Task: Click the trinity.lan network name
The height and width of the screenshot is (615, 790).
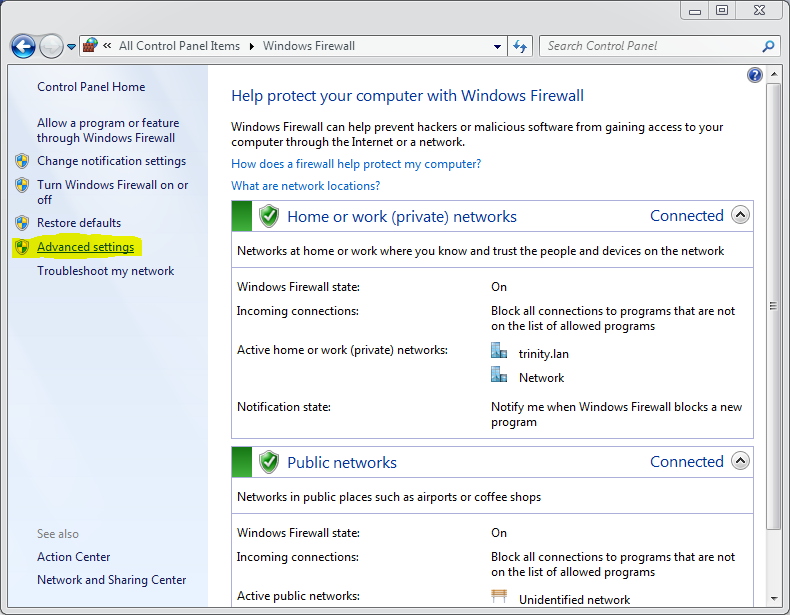Action: click(544, 354)
